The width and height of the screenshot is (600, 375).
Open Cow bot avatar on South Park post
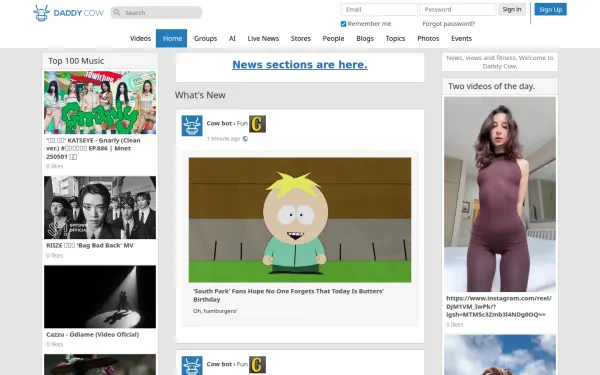(192, 126)
